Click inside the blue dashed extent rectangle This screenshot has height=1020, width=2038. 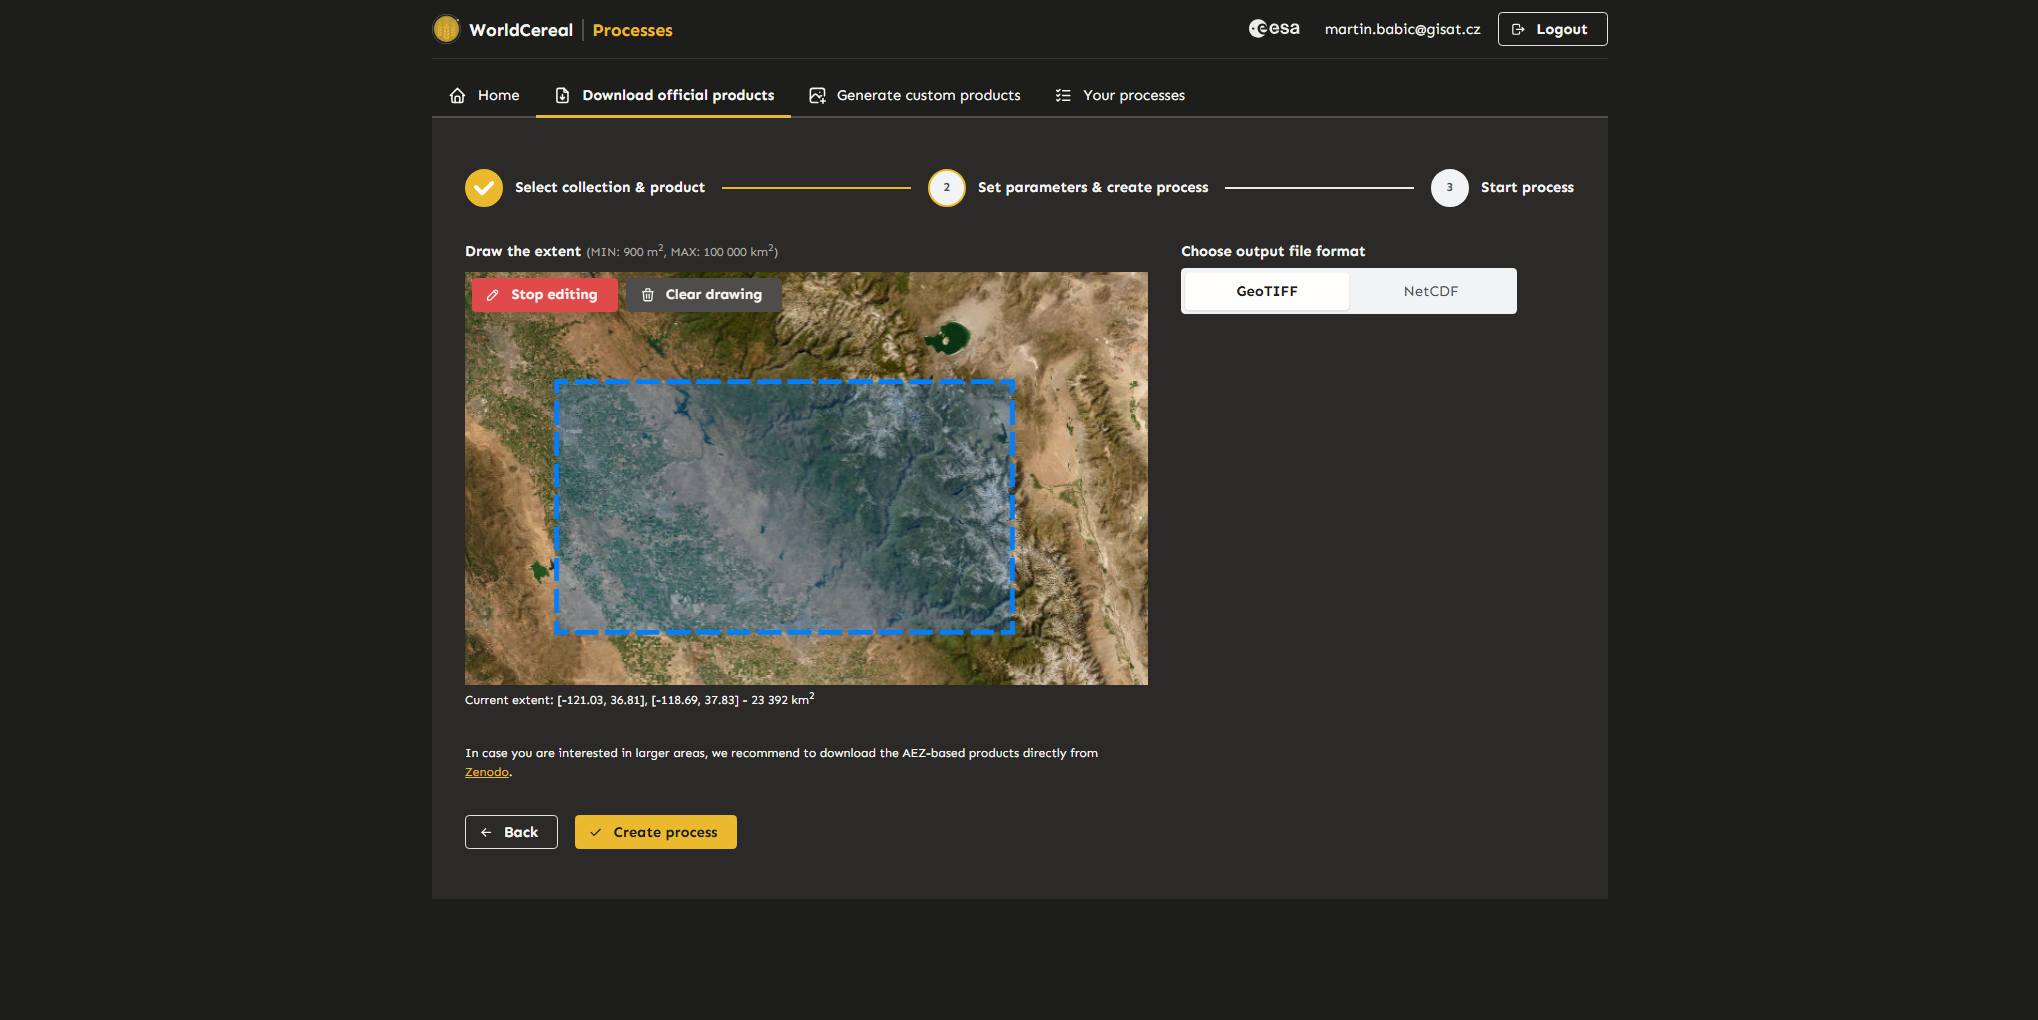click(785, 507)
